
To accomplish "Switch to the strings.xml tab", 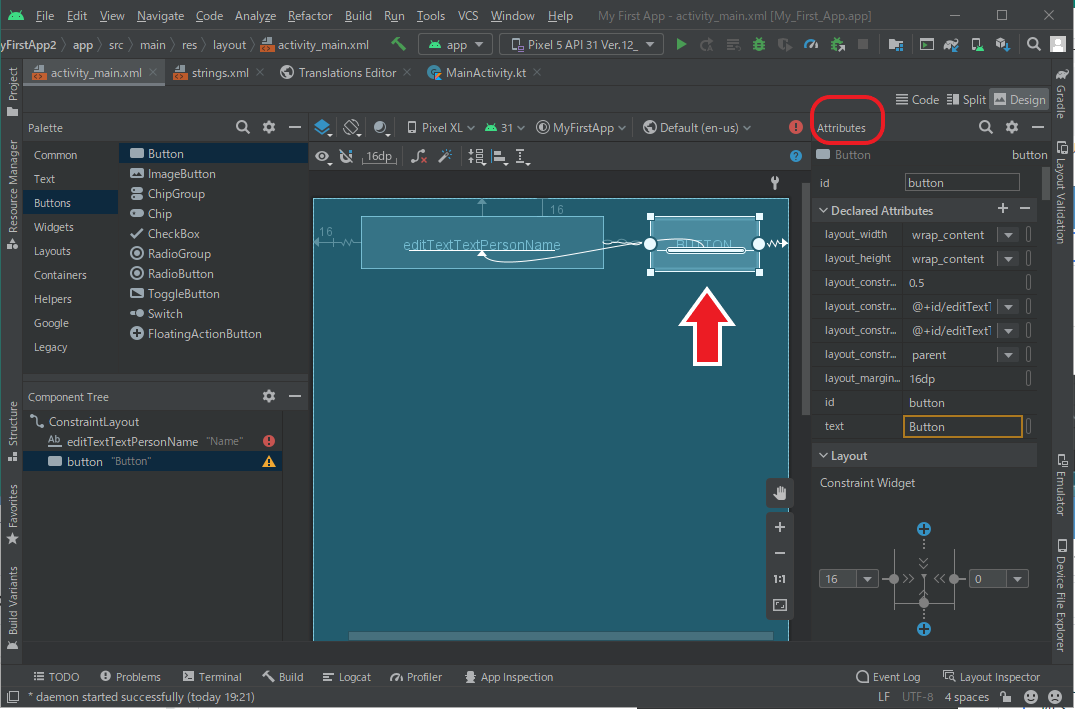I will pyautogui.click(x=219, y=73).
